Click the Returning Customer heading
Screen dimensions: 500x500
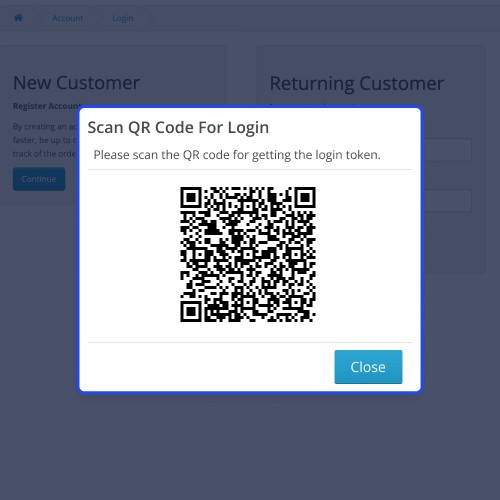[x=357, y=83]
